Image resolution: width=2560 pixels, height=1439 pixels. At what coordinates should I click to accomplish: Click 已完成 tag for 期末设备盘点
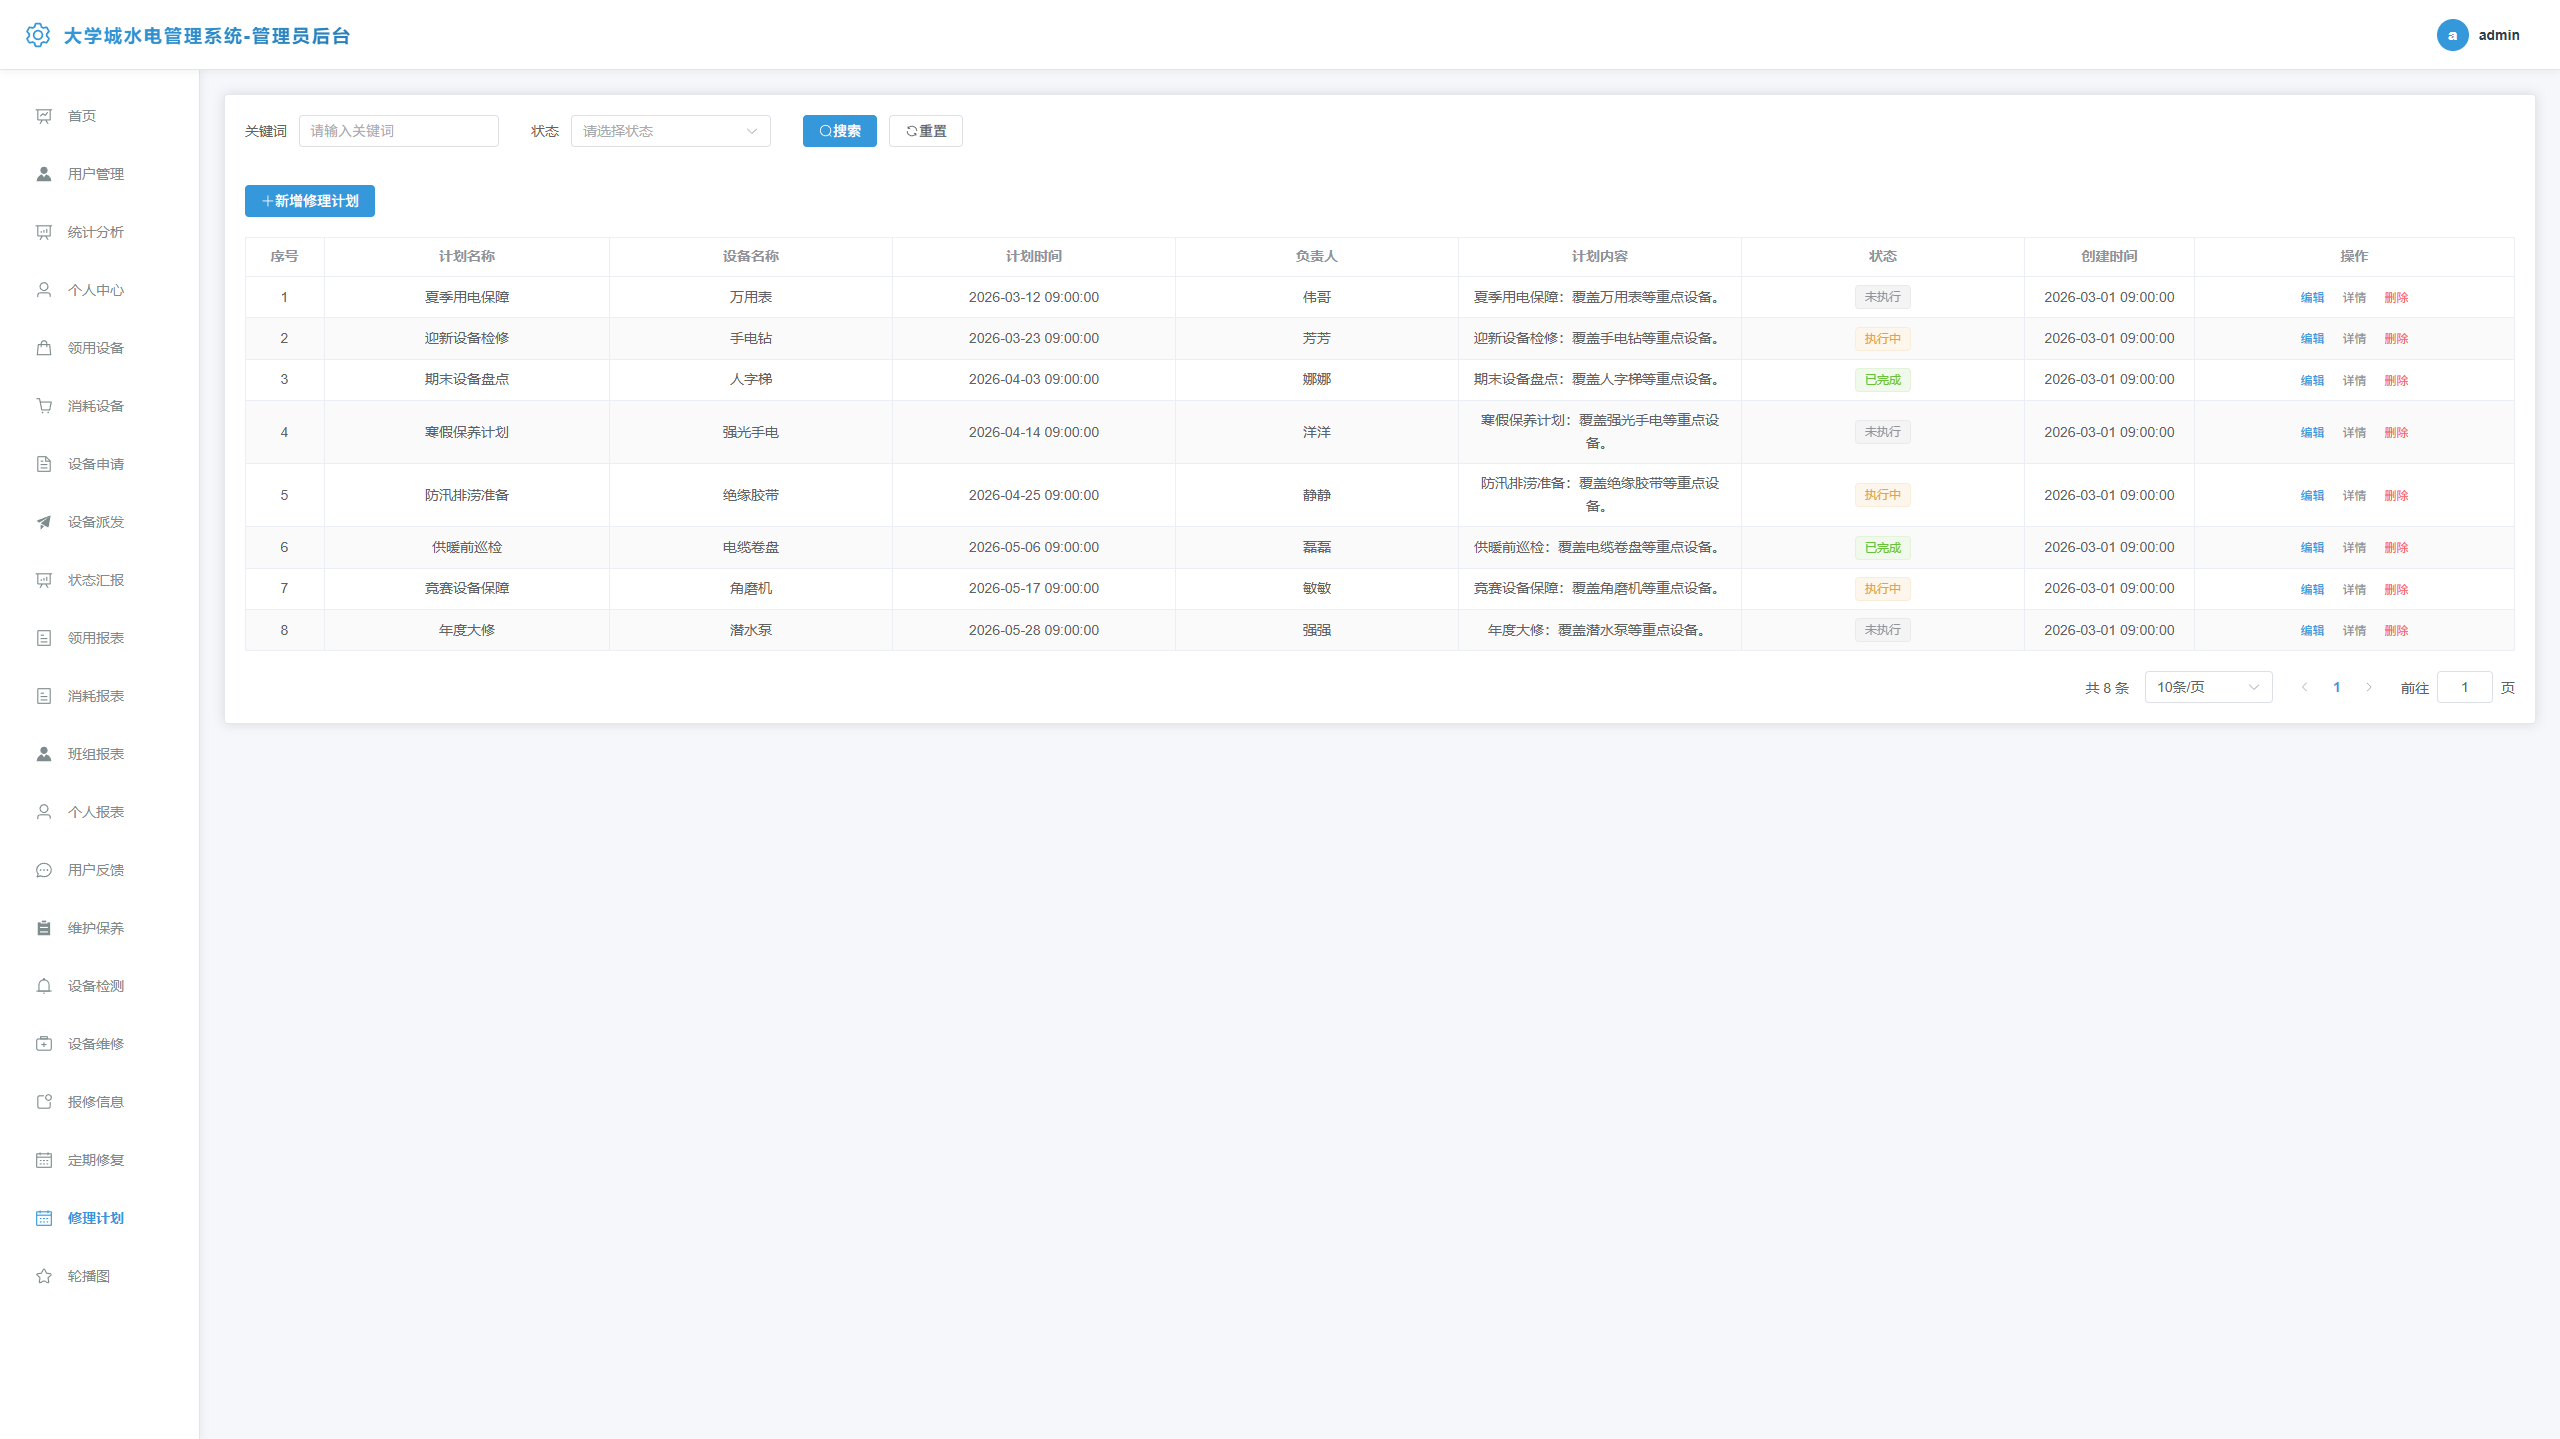click(x=1882, y=380)
